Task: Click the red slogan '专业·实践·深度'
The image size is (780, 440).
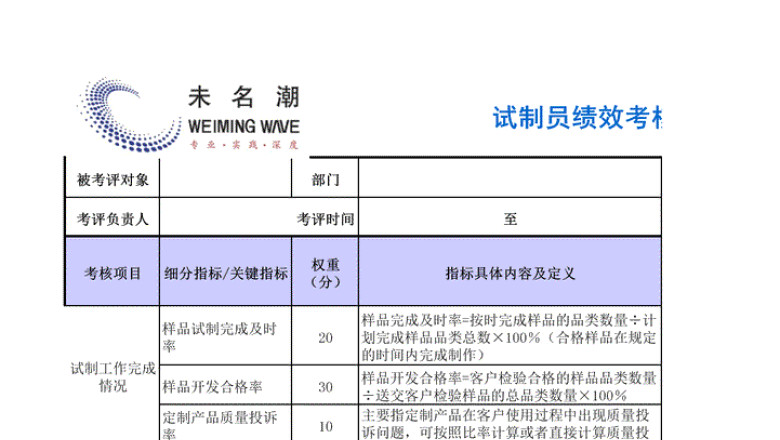Action: [244, 145]
